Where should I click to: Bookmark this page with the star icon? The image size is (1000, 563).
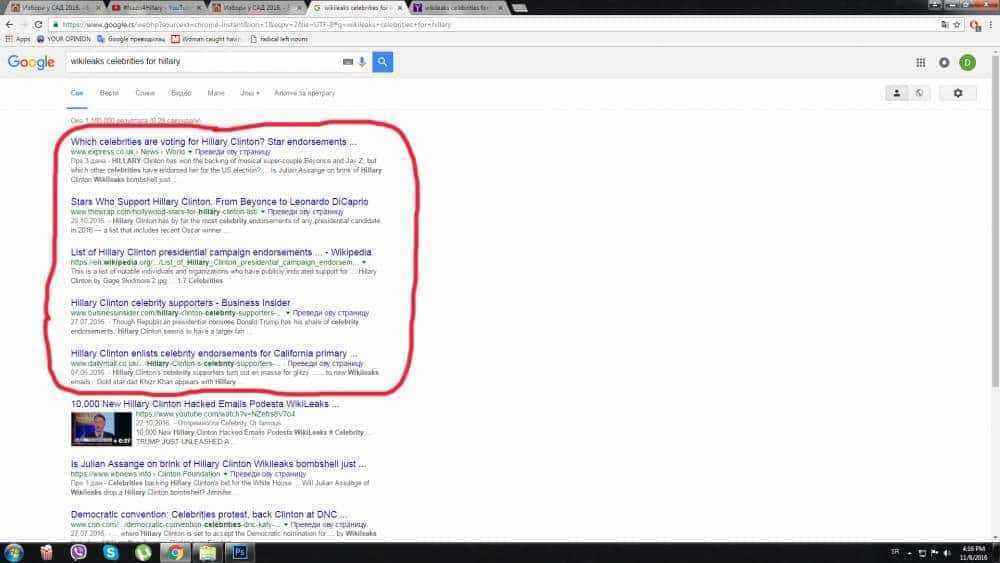(x=957, y=24)
